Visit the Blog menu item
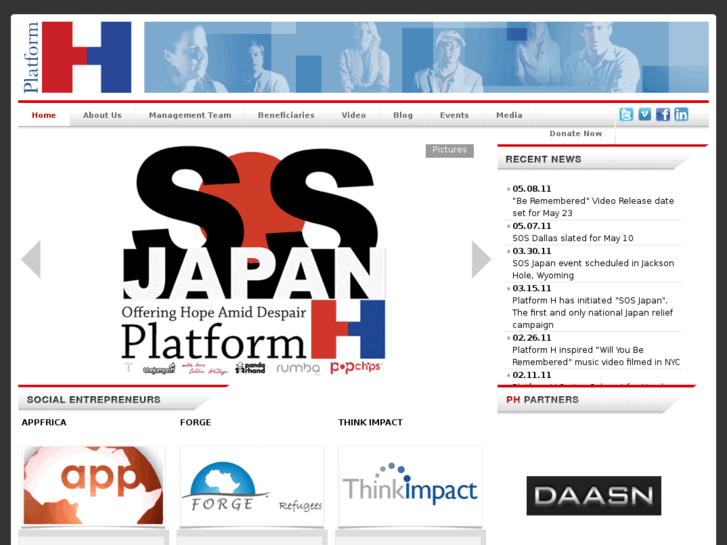The width and height of the screenshot is (727, 545). (403, 115)
